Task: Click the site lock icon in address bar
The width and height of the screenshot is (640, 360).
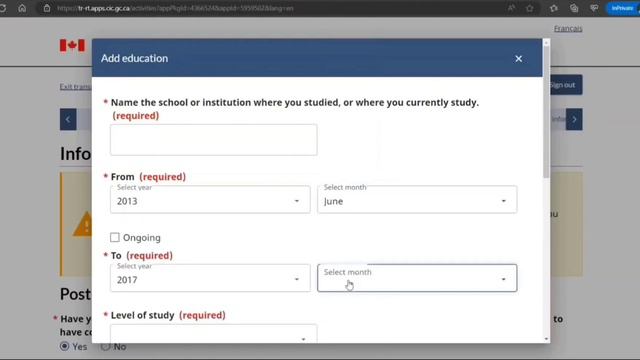Action: click(47, 8)
